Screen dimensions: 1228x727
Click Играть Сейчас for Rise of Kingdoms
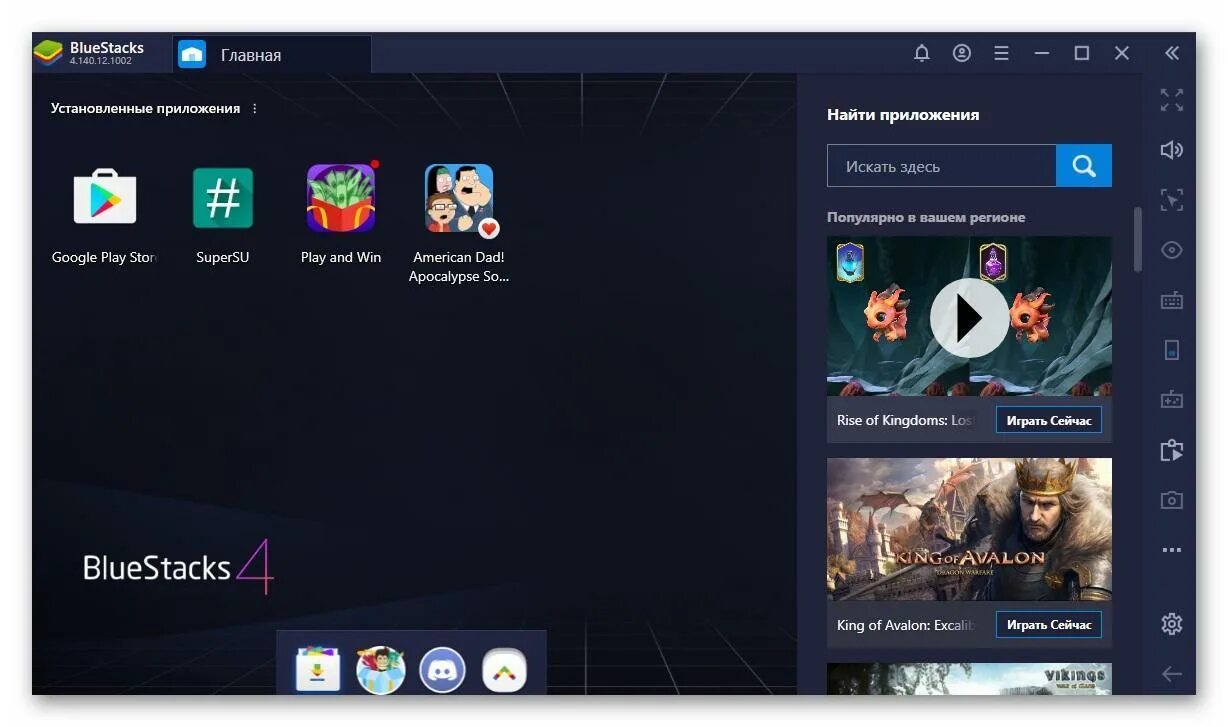(x=1049, y=420)
